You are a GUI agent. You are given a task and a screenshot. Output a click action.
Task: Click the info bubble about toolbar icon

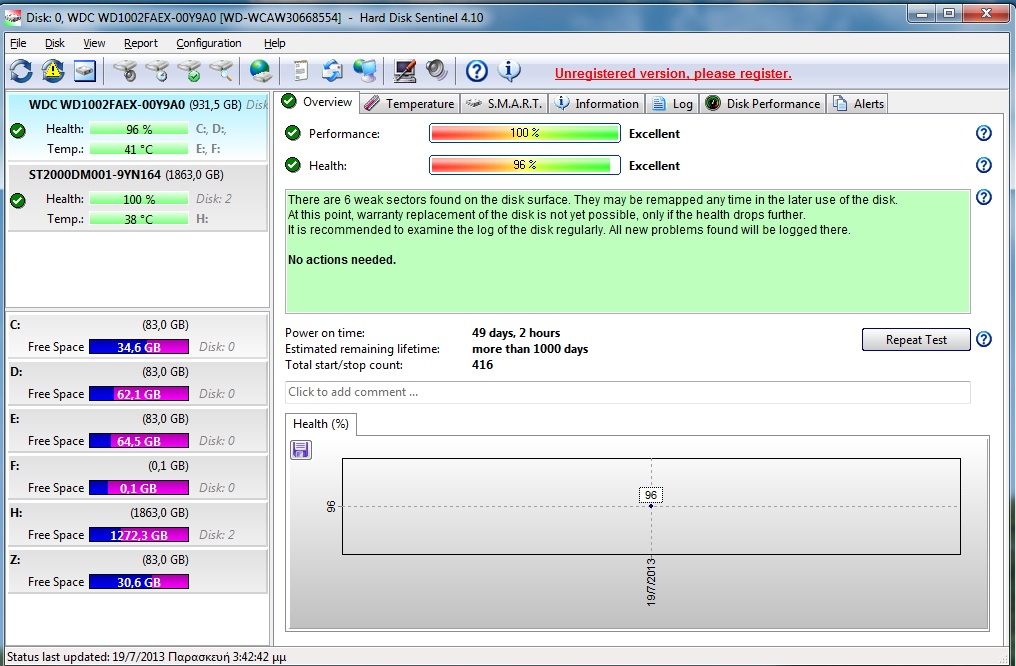pyautogui.click(x=509, y=71)
